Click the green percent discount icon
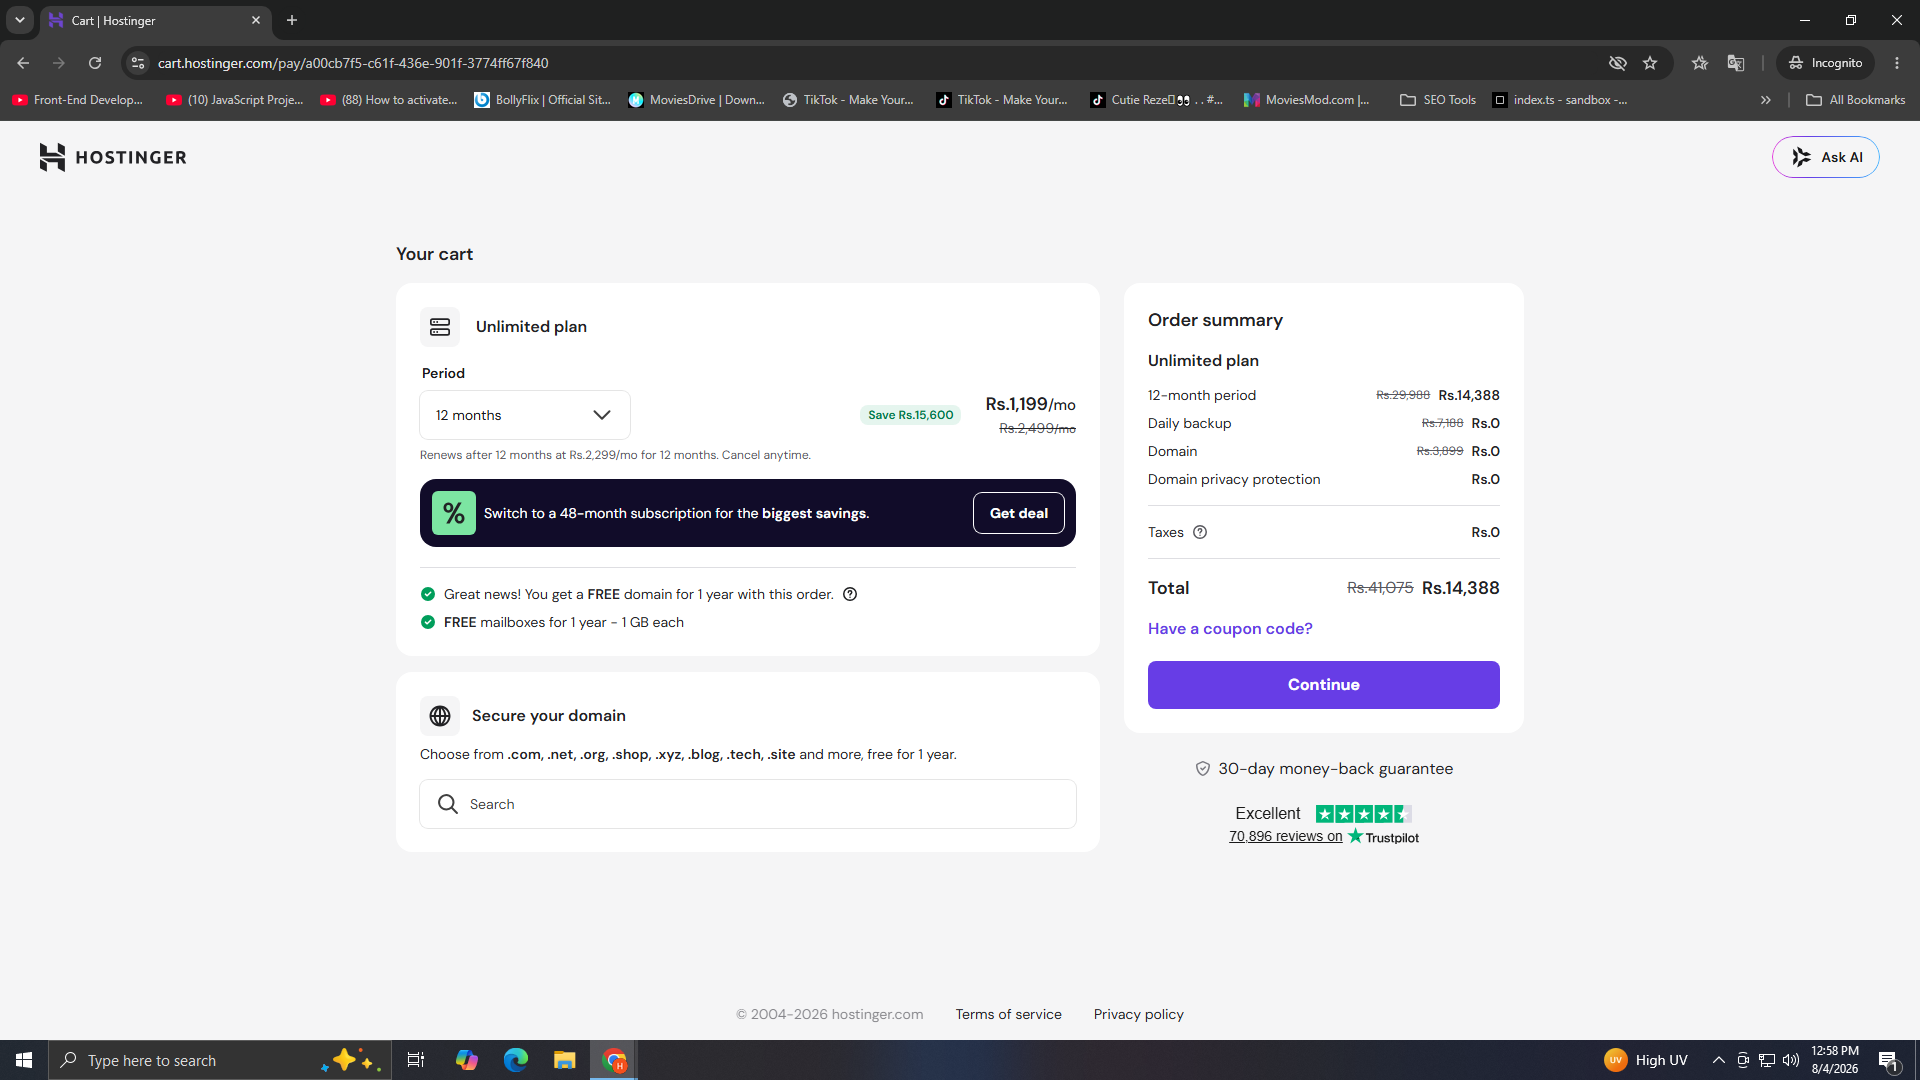Screen dimensions: 1920x1080 (x=454, y=513)
